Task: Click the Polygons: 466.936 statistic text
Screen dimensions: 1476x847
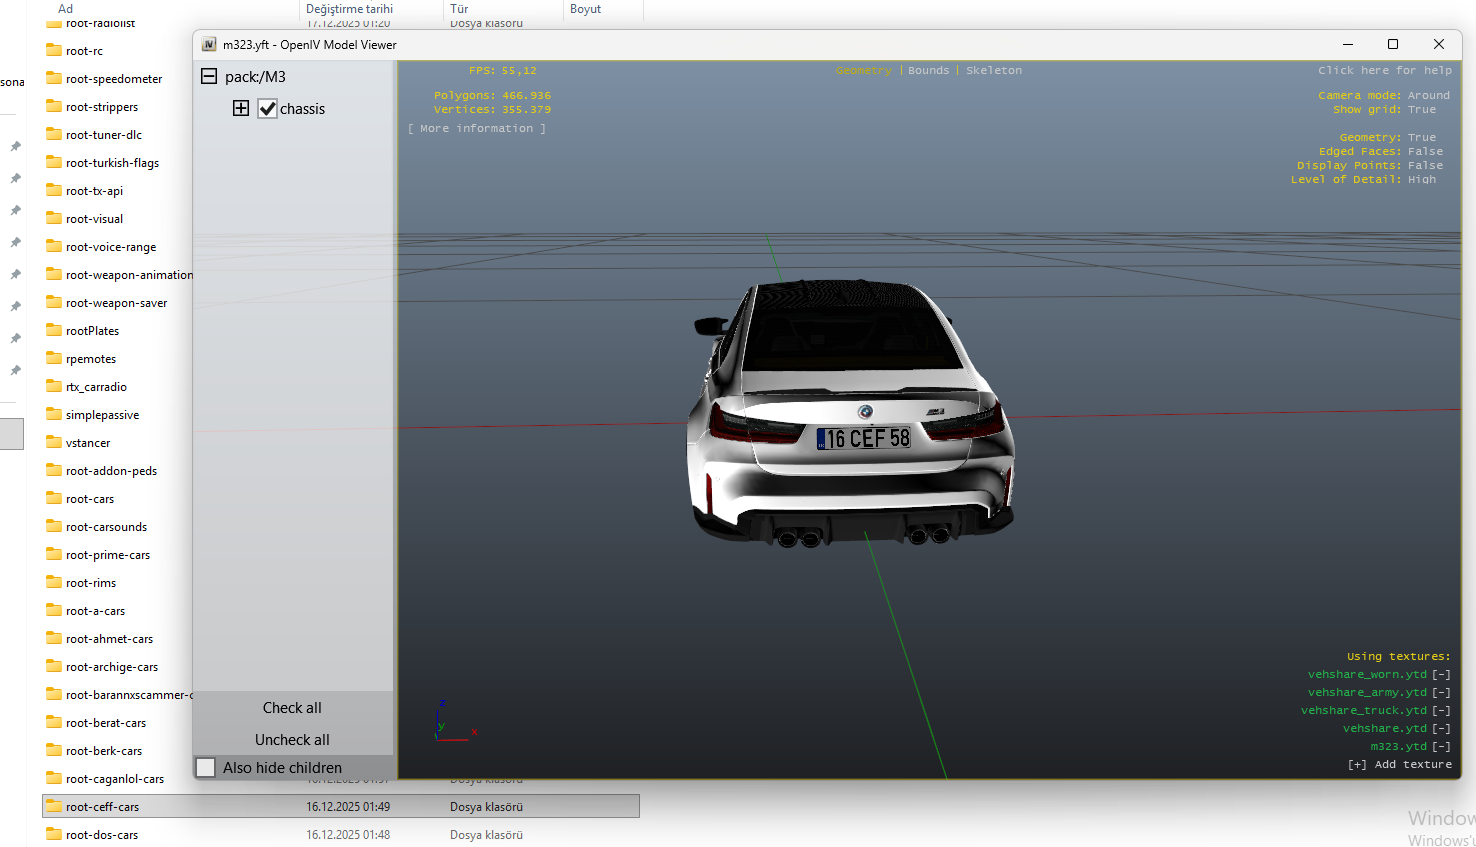Action: 492,96
